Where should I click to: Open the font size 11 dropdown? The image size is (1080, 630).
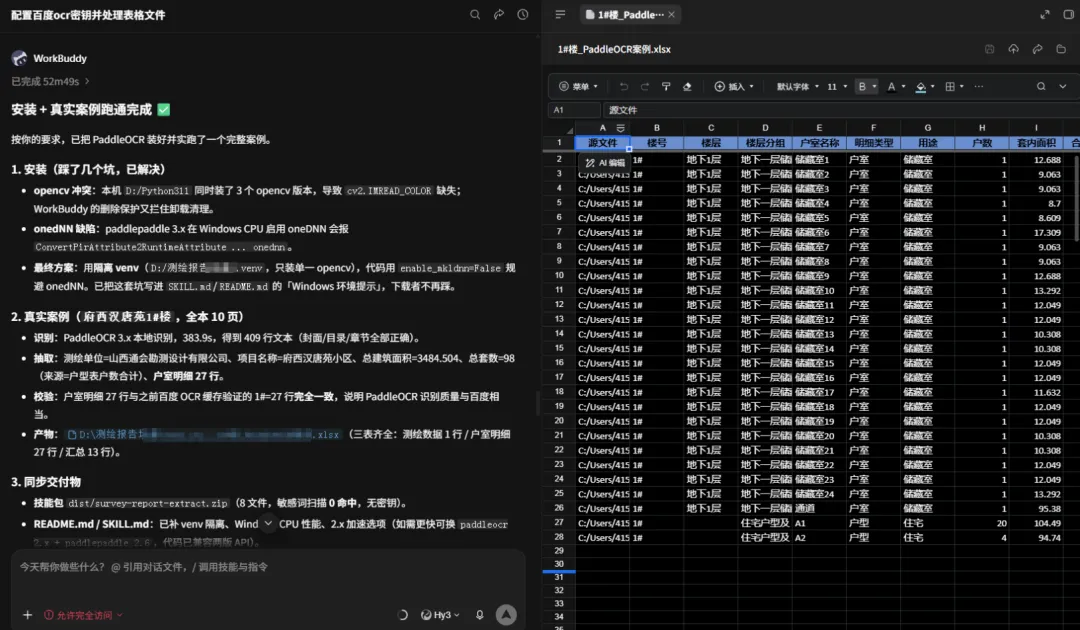tap(837, 86)
